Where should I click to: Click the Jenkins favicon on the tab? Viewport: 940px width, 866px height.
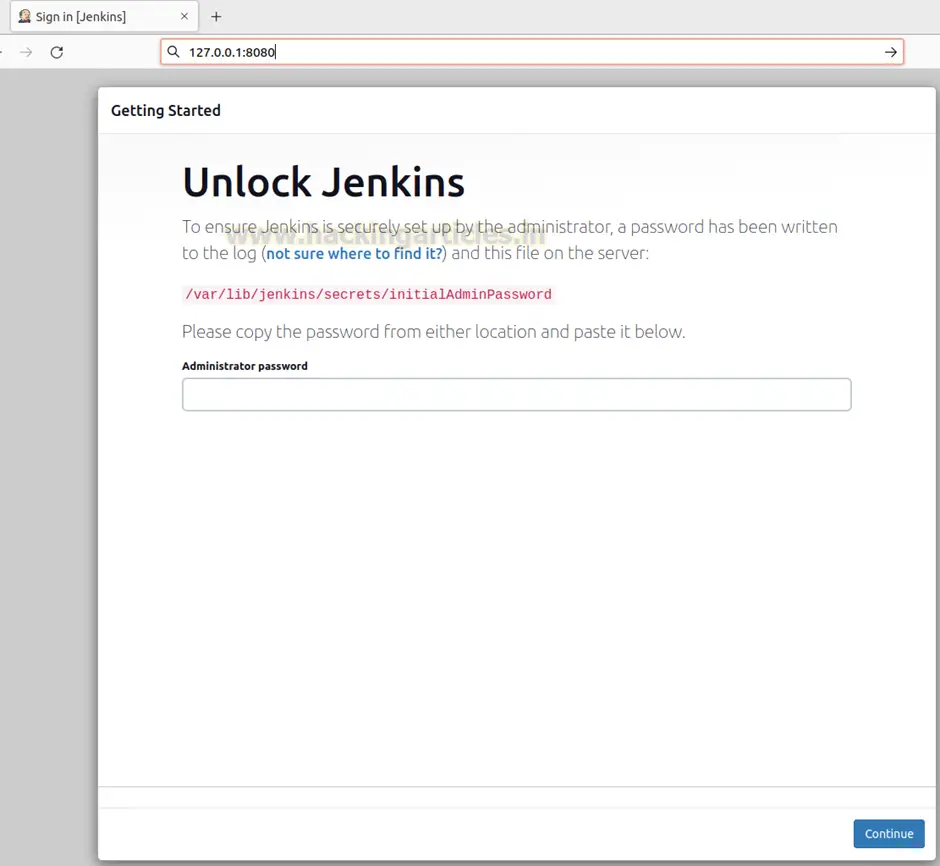click(25, 16)
